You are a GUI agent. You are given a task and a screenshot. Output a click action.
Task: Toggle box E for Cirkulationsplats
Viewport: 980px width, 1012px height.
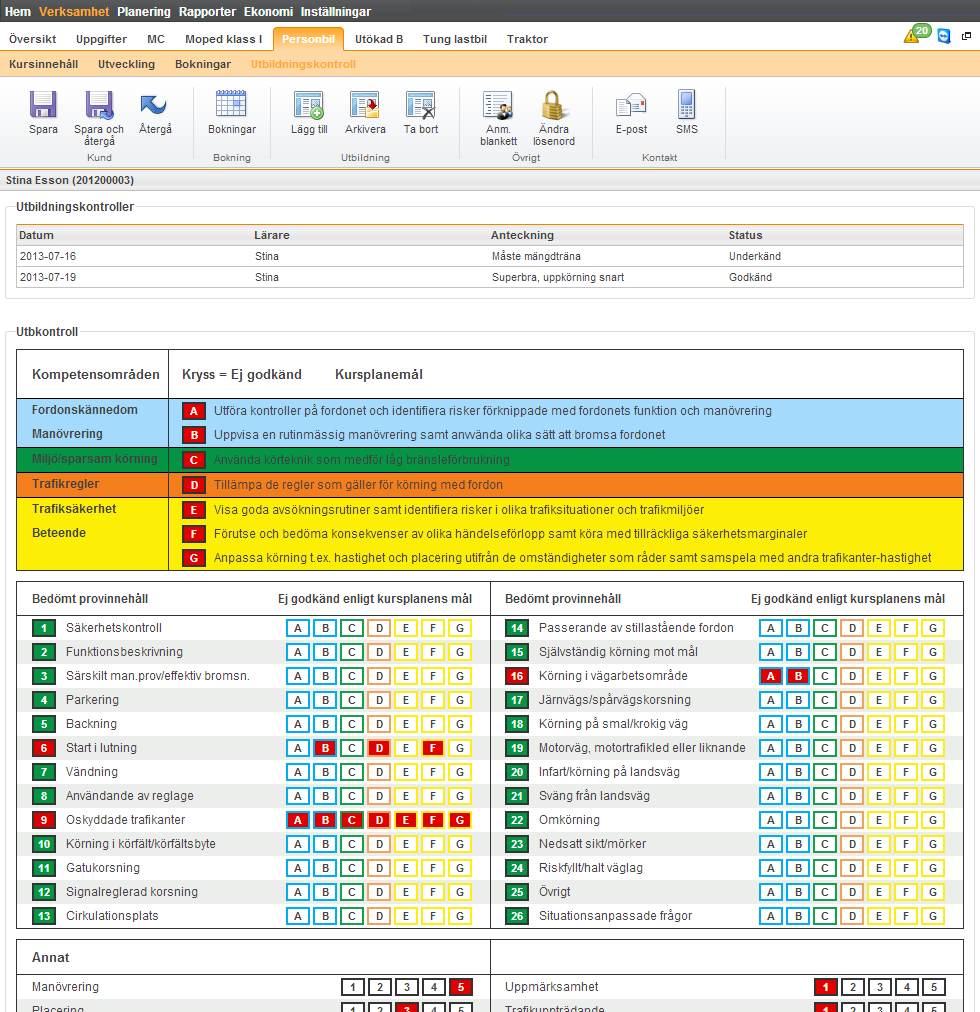[405, 916]
